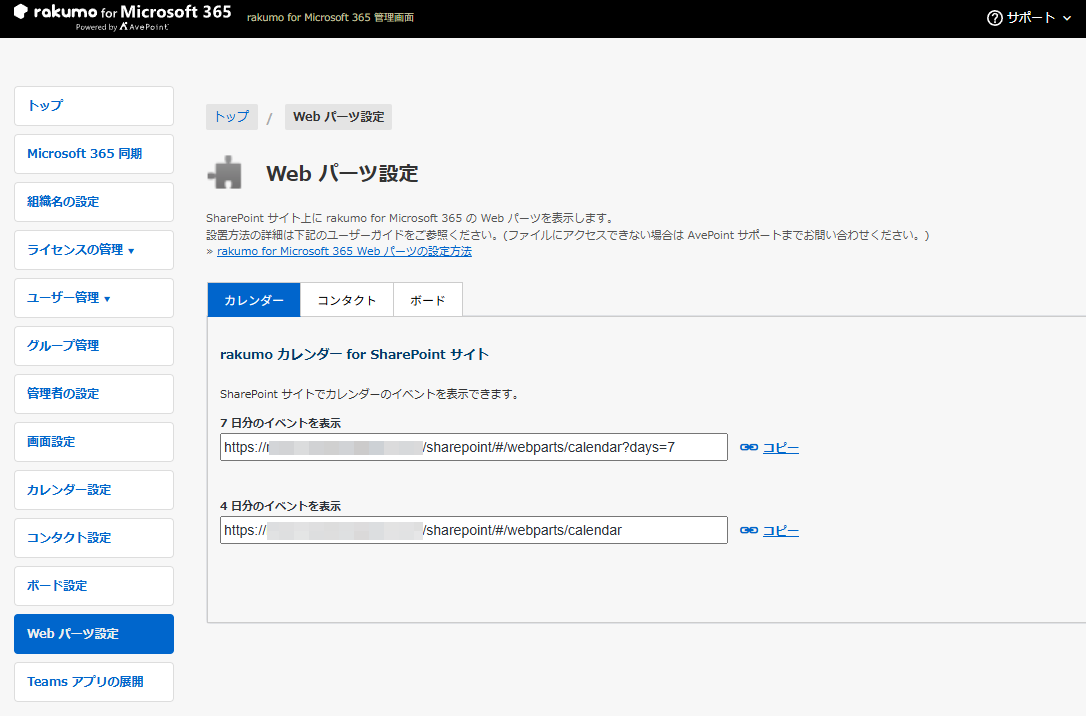Open Teams アプリの展開 in sidebar
Viewport: 1086px width, 716px height.
click(x=94, y=681)
